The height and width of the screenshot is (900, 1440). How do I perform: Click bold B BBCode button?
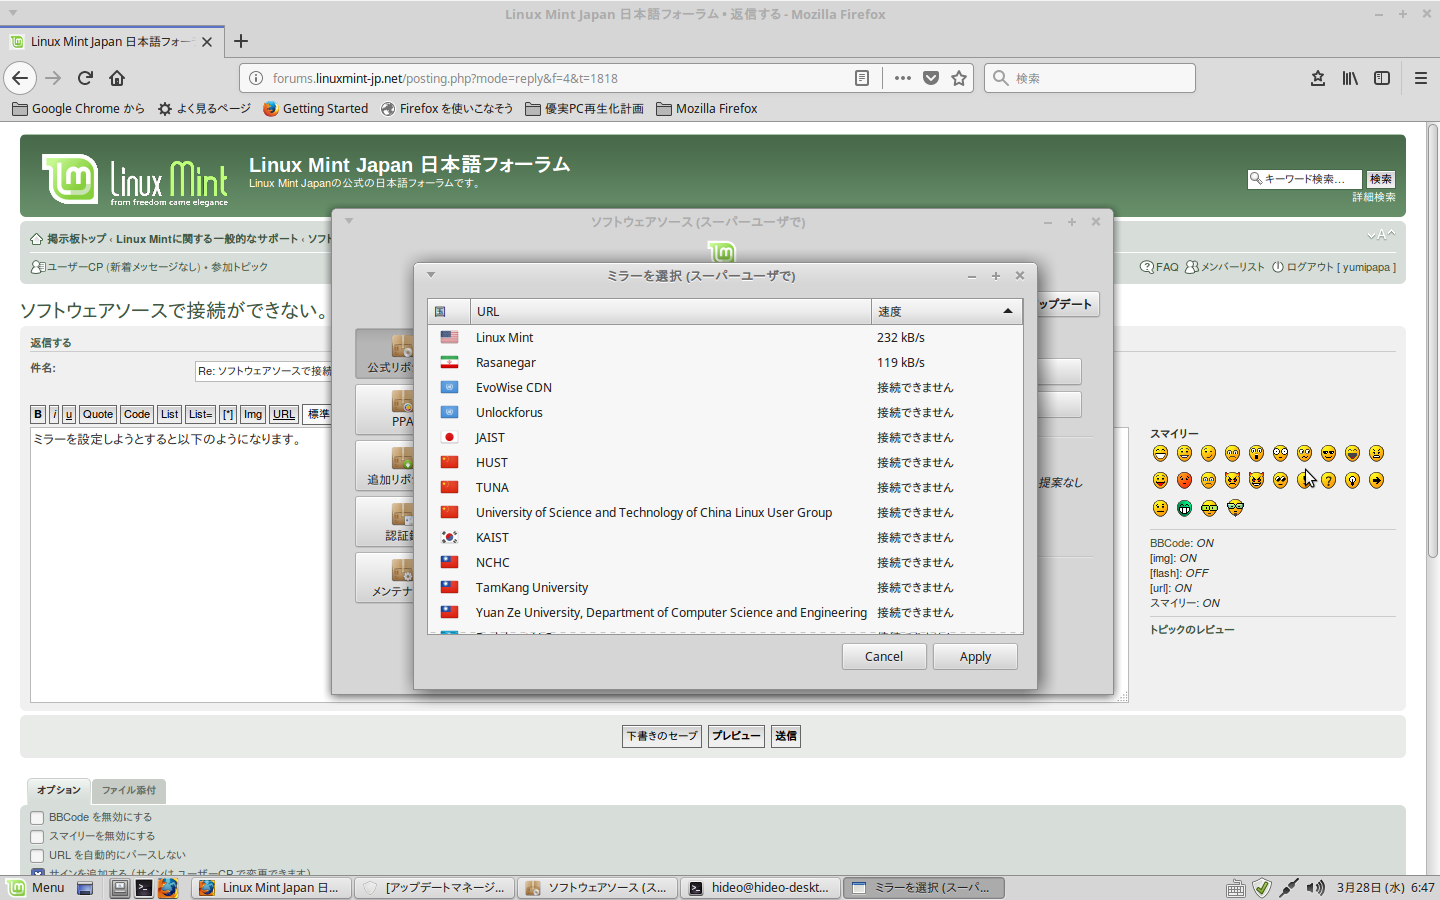[38, 414]
